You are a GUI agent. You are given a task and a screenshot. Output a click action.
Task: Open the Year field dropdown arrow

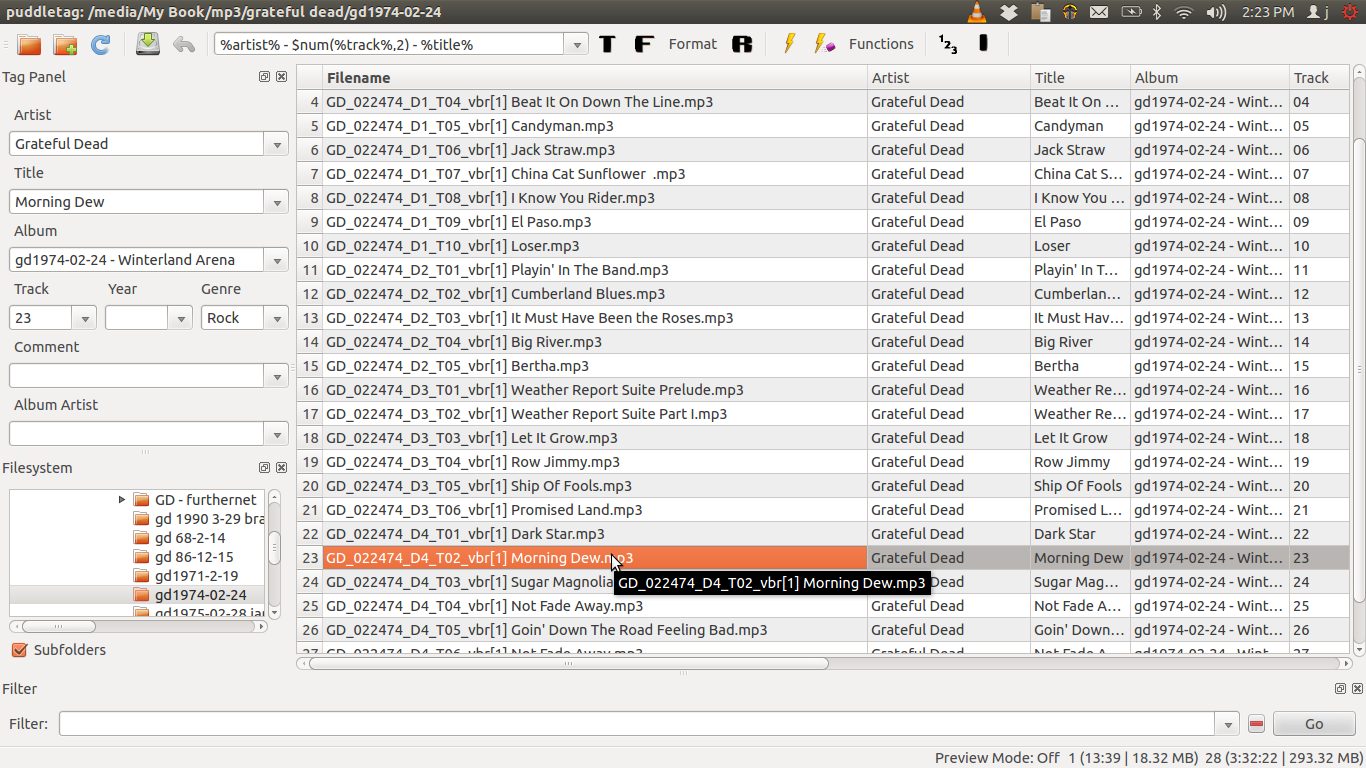[180, 318]
